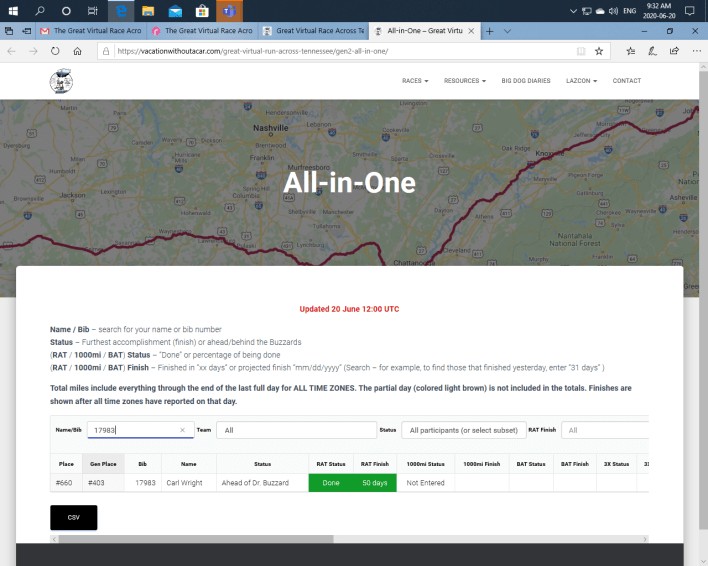Click the site logo in the header
The width and height of the screenshot is (708, 566).
coord(62,81)
